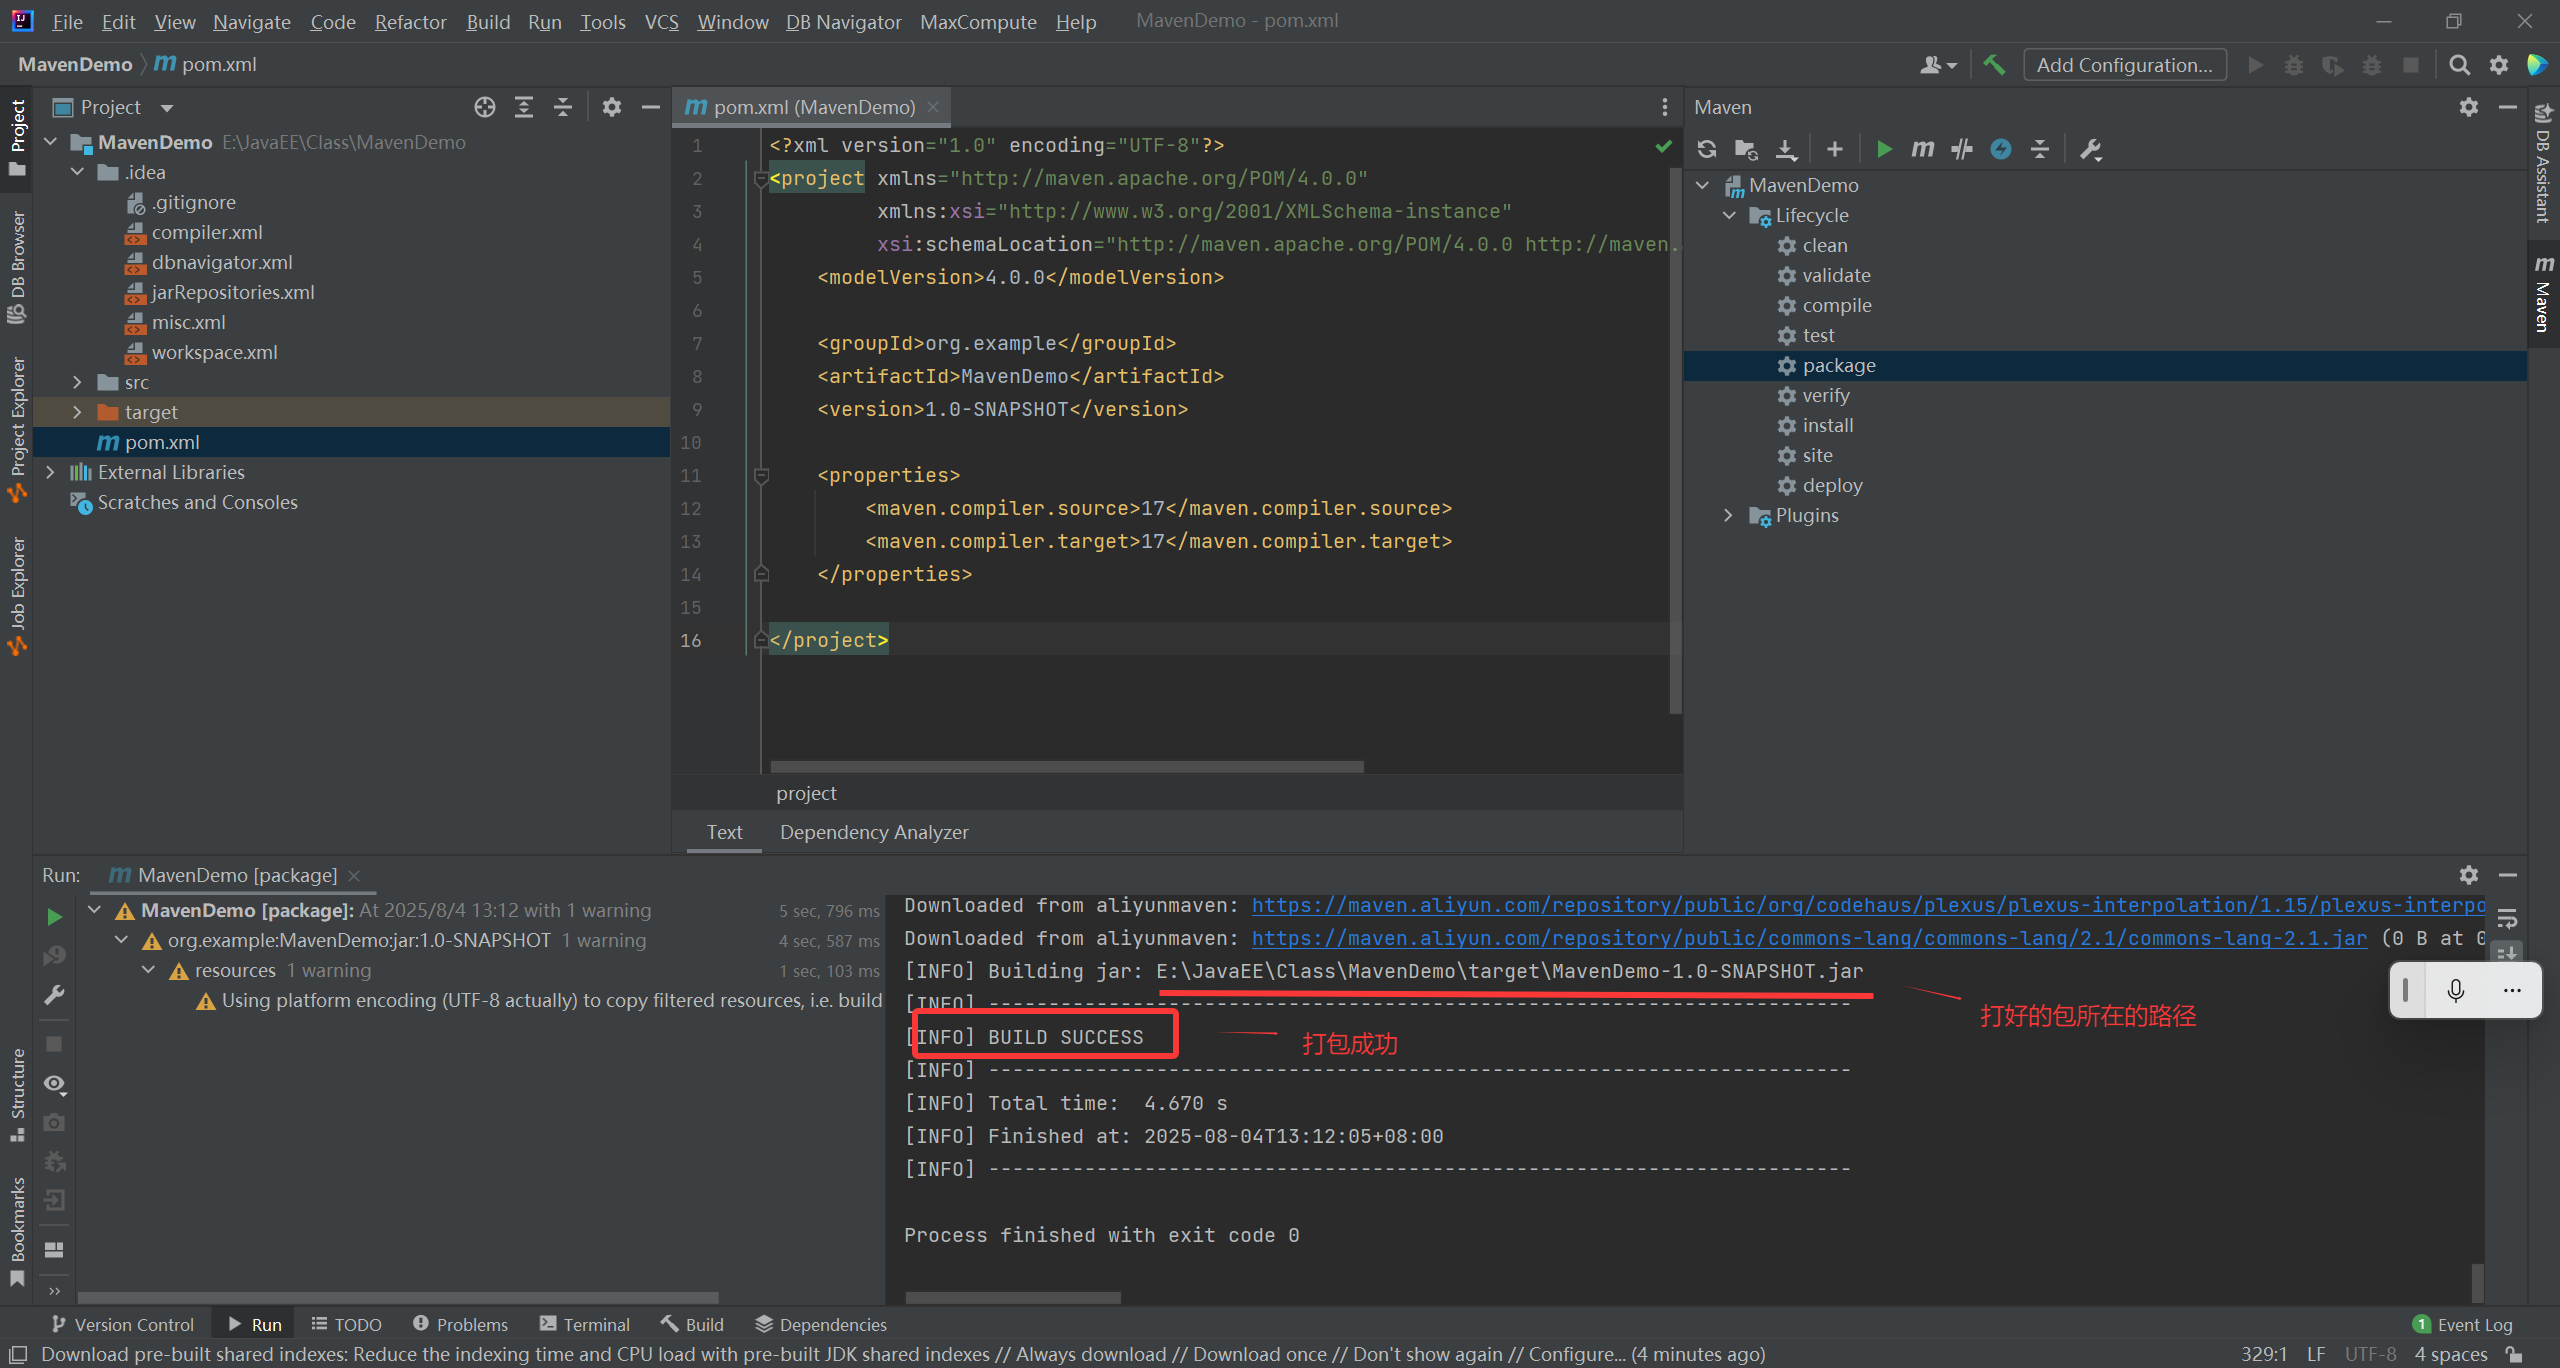Viewport: 2560px width, 1368px height.
Task: Open Version Control tool window
Action: point(123,1324)
